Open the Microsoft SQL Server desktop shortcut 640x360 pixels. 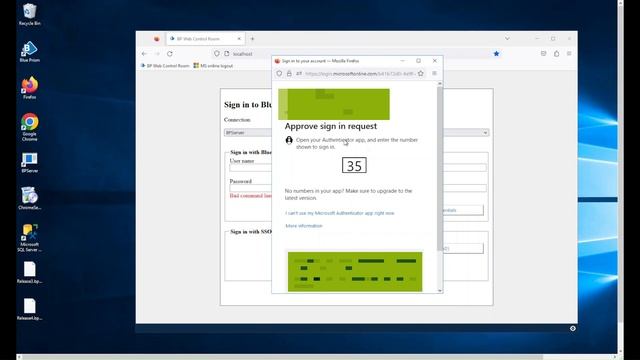(29, 238)
